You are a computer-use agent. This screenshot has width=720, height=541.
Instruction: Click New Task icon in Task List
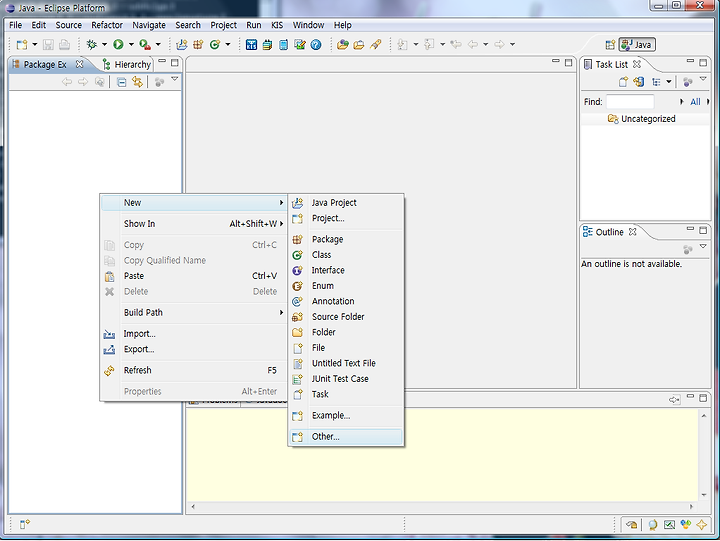tap(623, 82)
